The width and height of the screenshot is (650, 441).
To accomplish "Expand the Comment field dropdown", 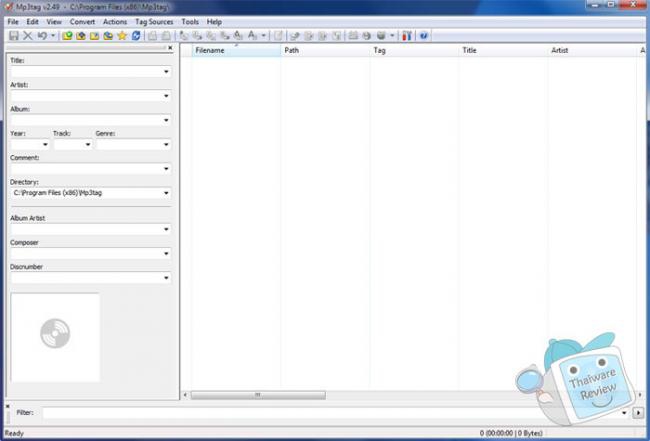I will (166, 169).
